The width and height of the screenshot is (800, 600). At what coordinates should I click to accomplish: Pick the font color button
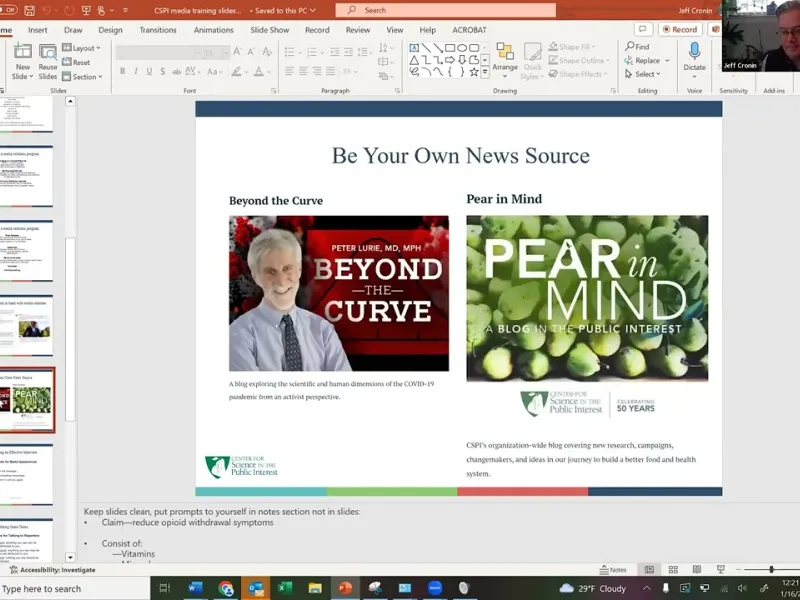(259, 71)
